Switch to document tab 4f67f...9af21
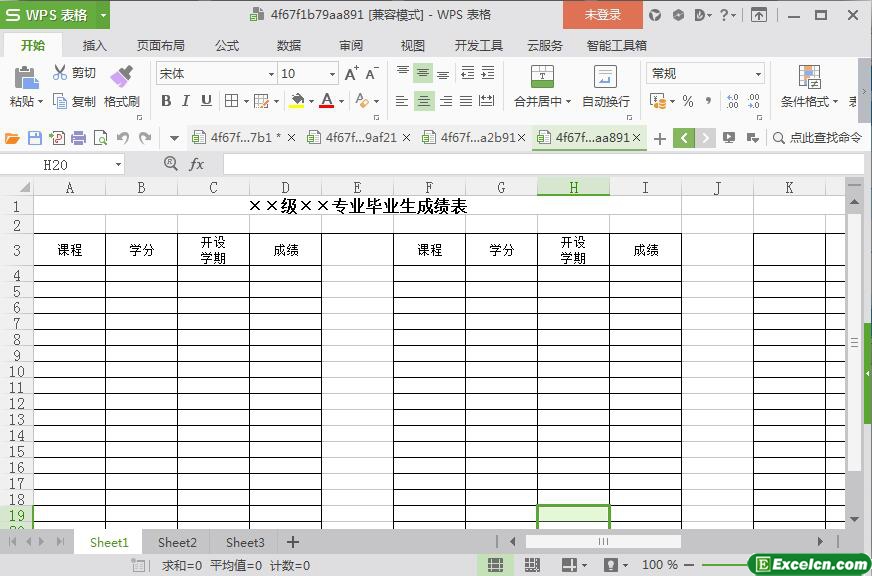Screen dimensions: 872x576 (x=361, y=138)
